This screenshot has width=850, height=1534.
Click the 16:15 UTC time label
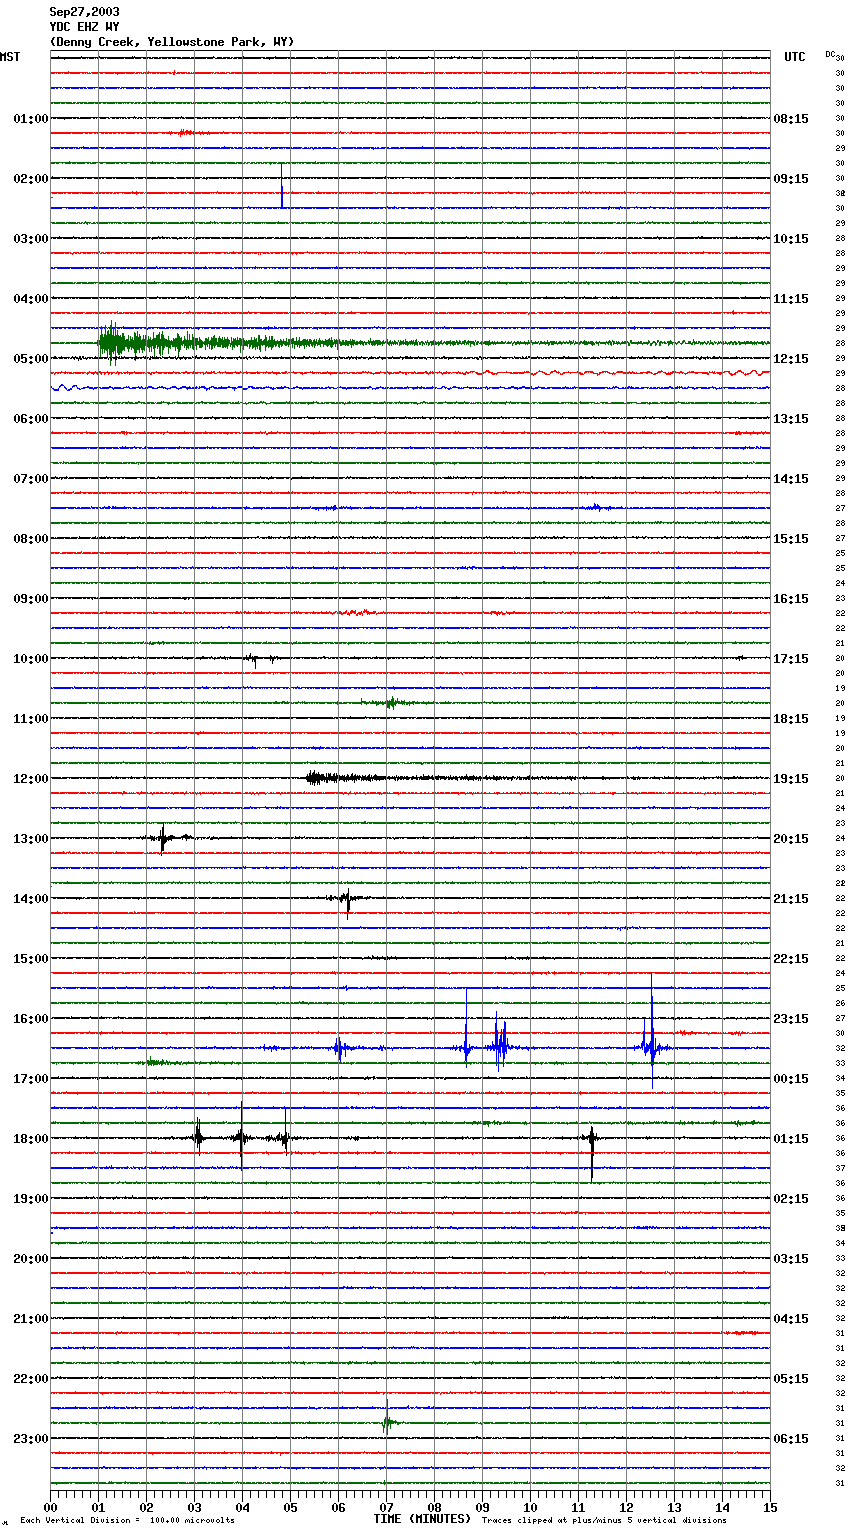click(x=791, y=599)
